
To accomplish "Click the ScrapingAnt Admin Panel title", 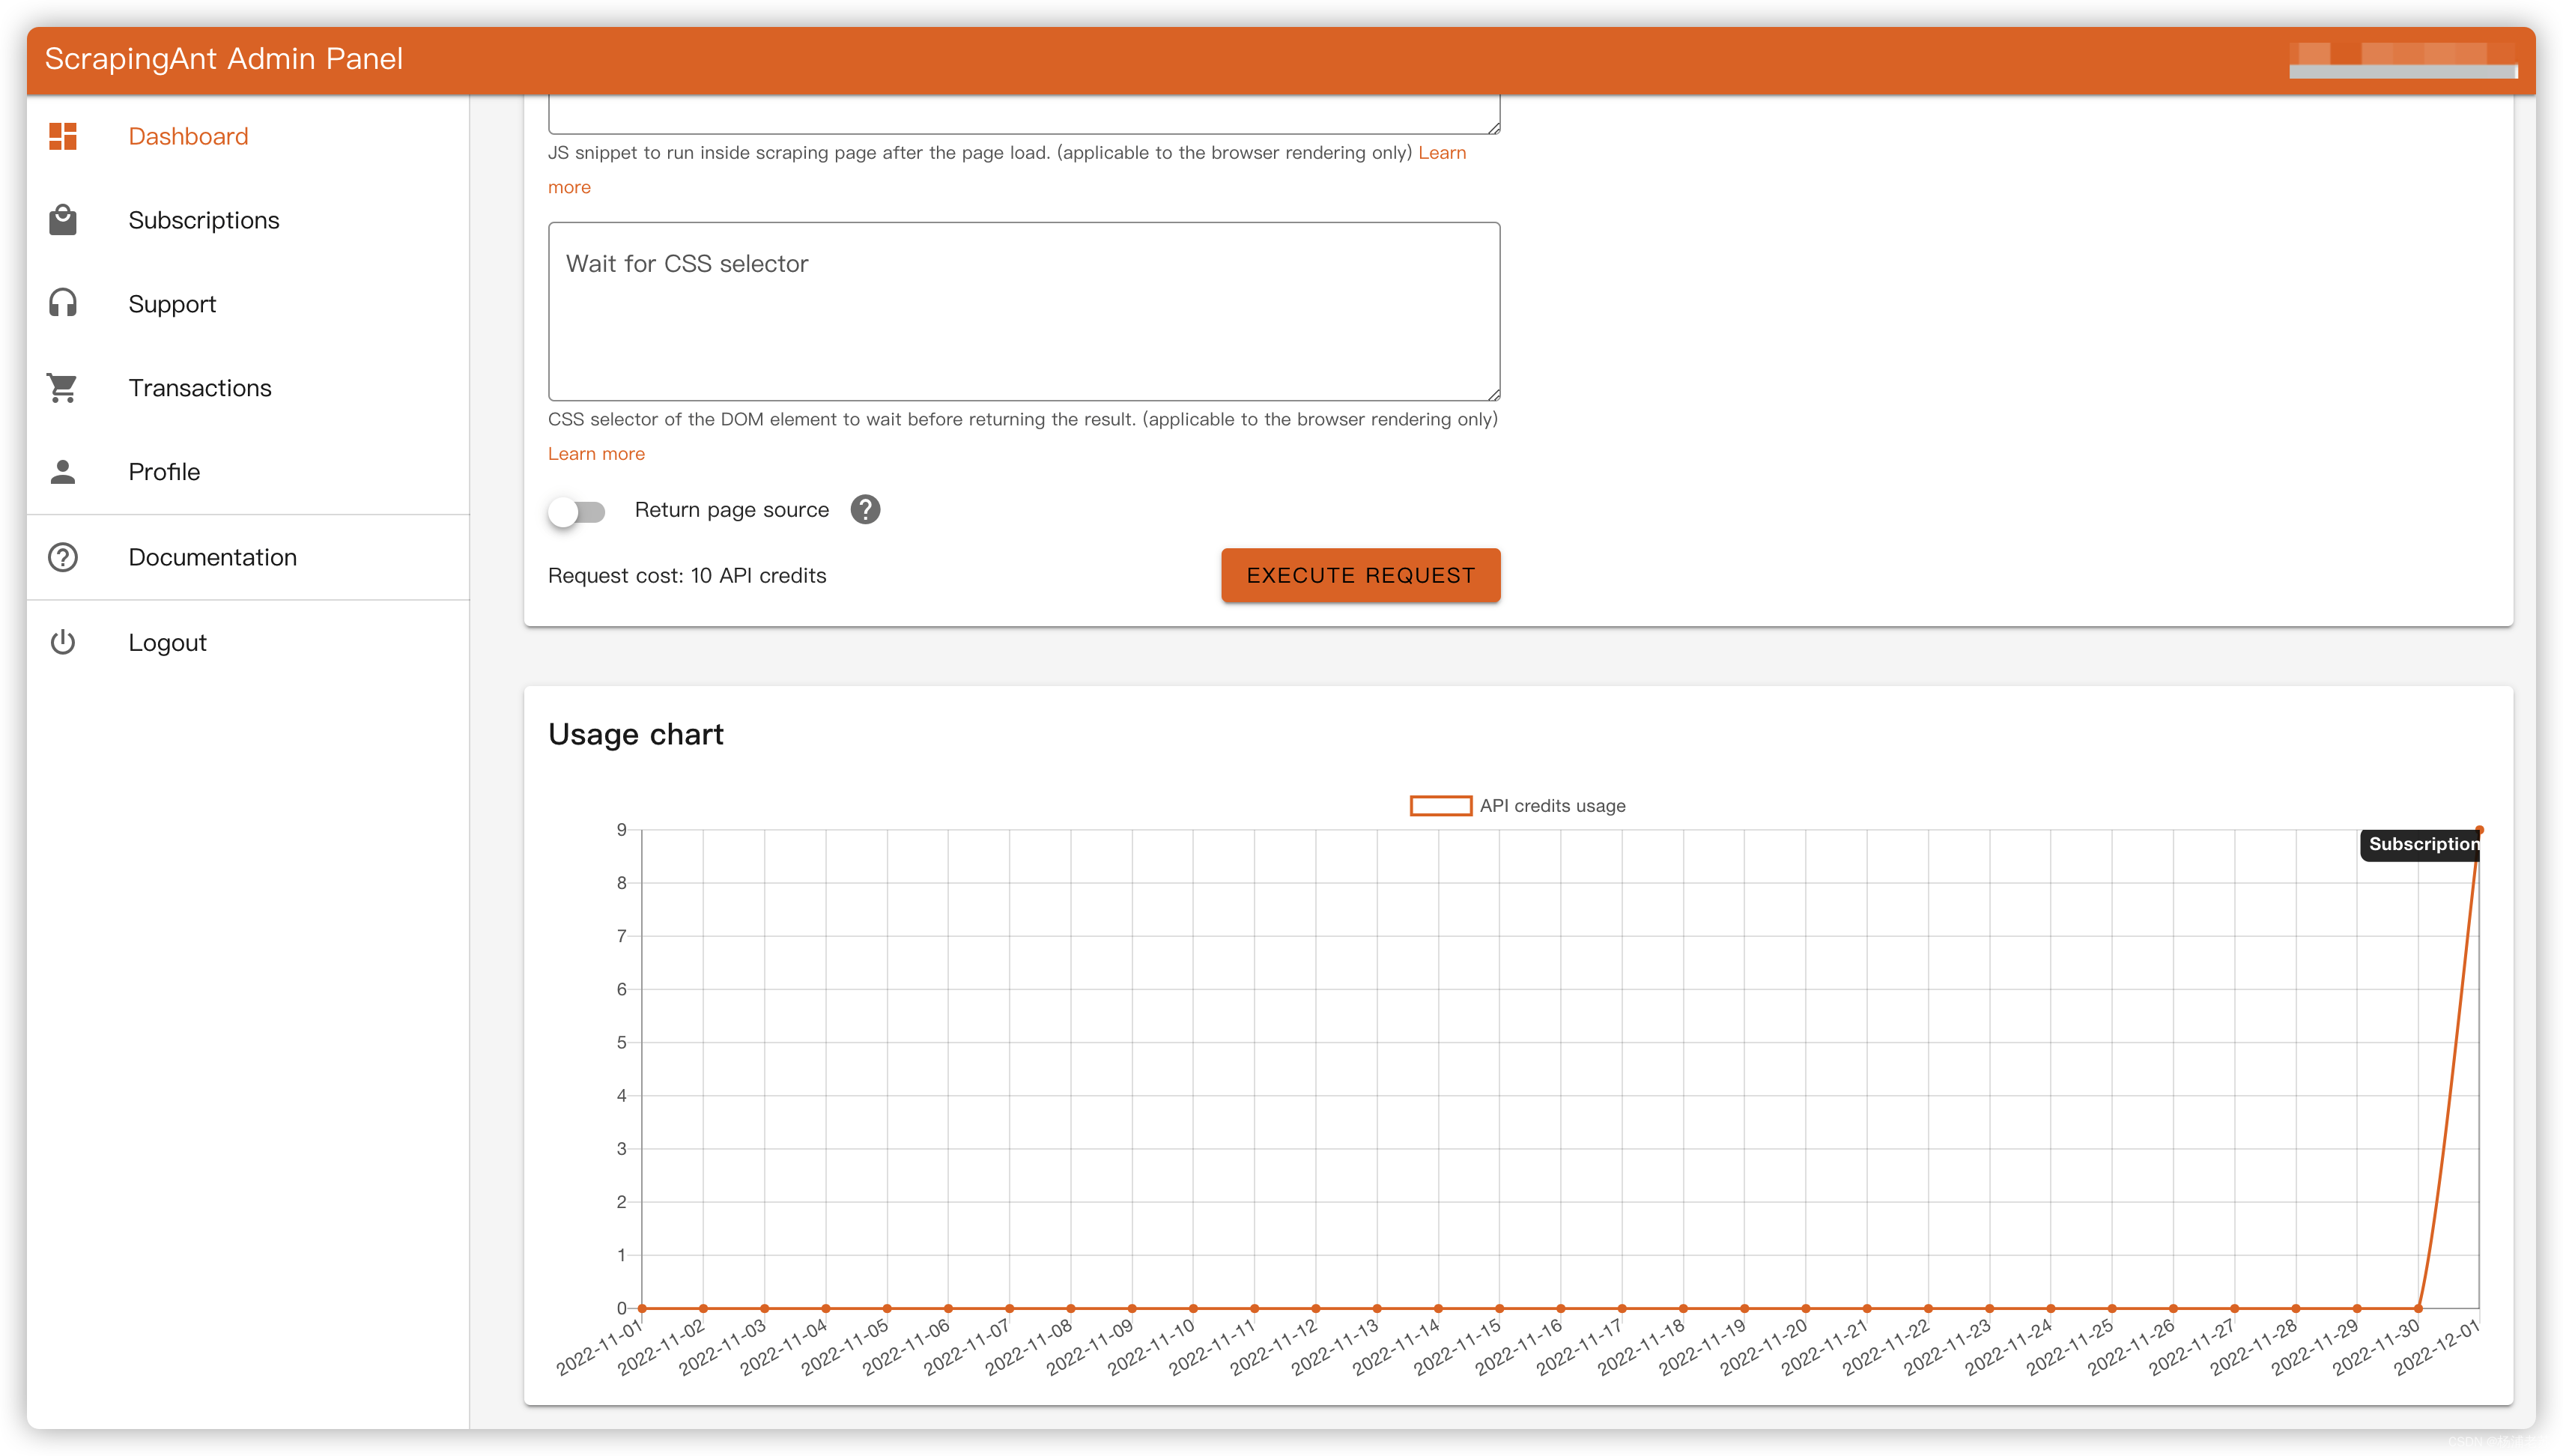I will pos(224,59).
